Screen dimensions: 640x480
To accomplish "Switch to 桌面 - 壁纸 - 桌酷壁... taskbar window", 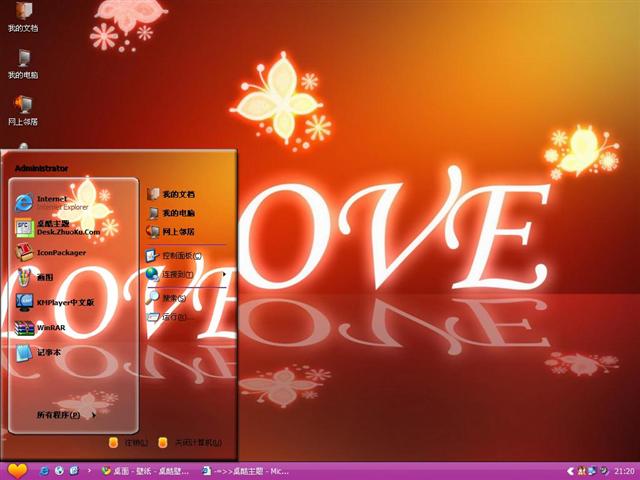I will (x=145, y=471).
